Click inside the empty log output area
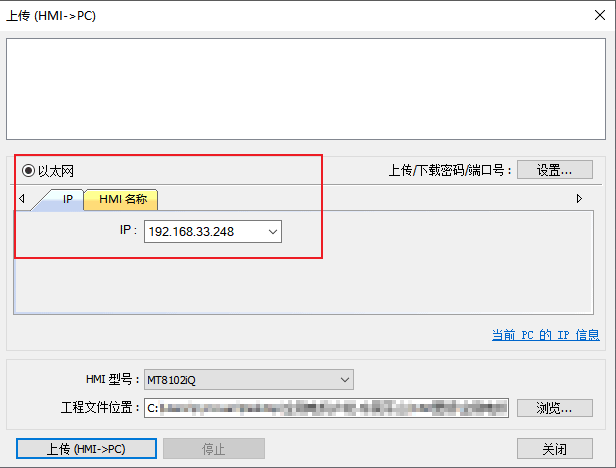The image size is (616, 468). (x=306, y=89)
